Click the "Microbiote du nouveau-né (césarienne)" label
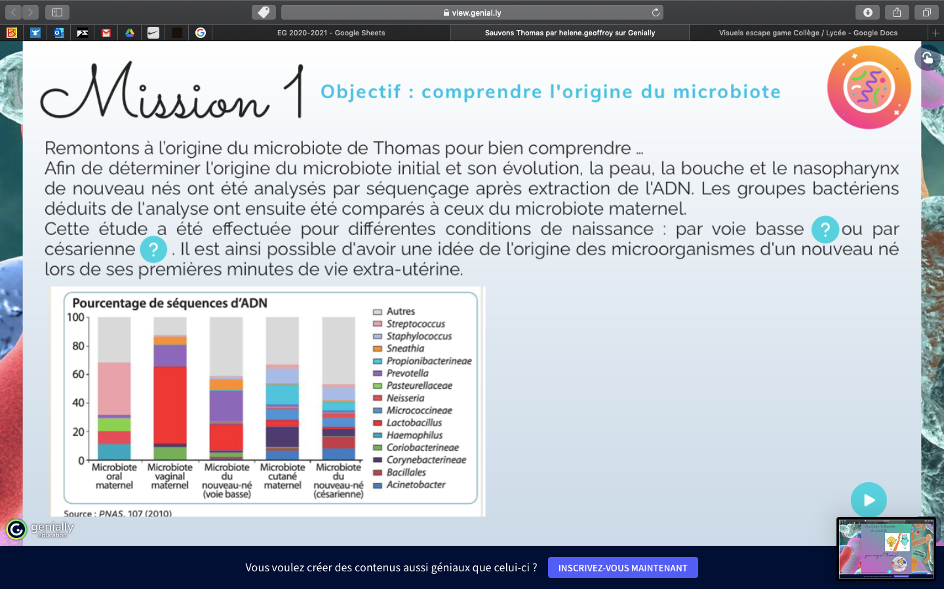945x589 pixels. [x=339, y=480]
